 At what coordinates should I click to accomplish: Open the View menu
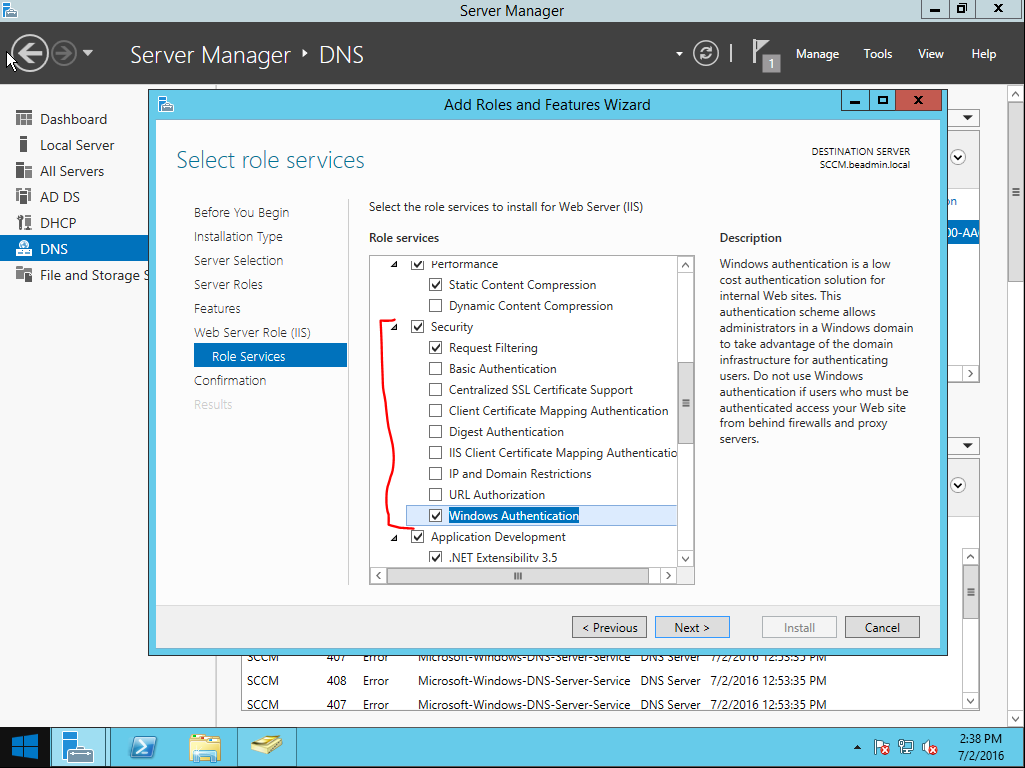(930, 54)
